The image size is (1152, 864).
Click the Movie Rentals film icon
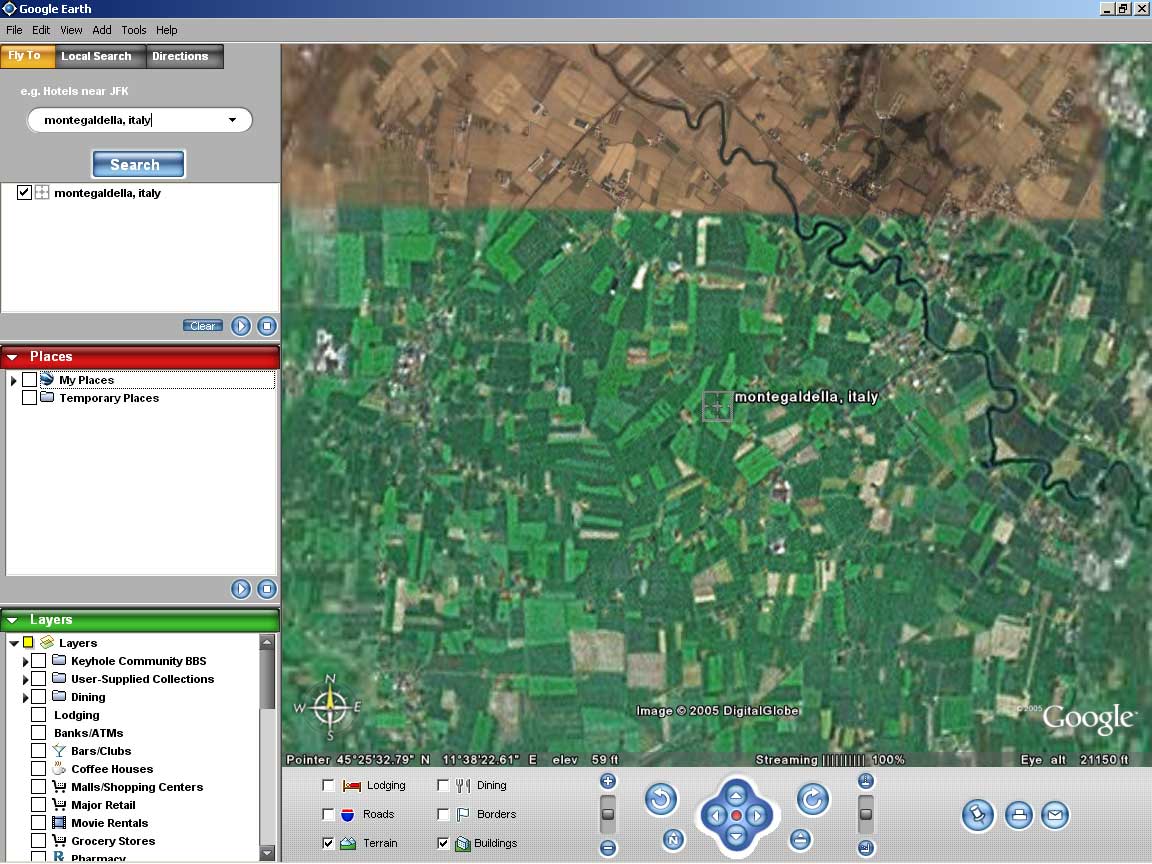(x=59, y=823)
